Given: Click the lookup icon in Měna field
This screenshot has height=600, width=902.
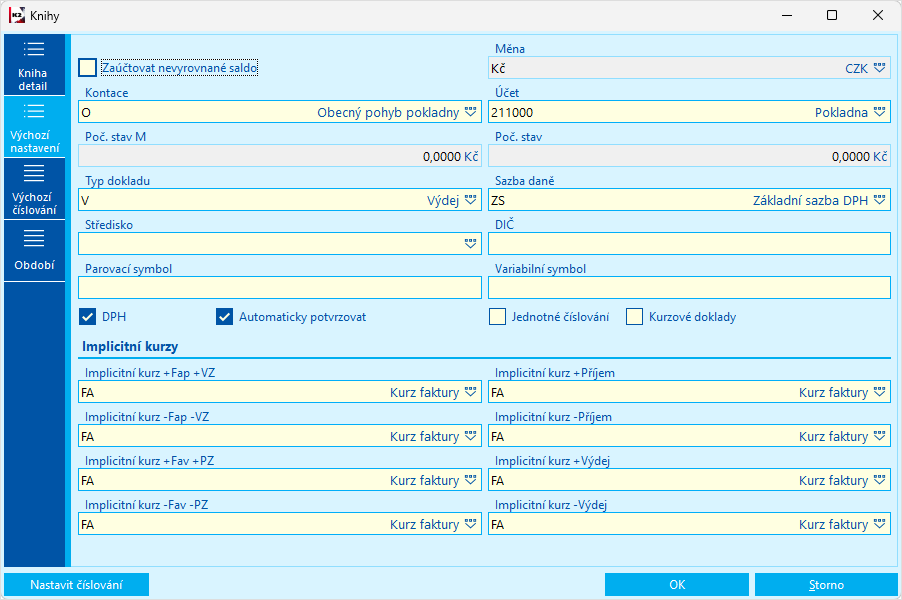Looking at the screenshot, I should [879, 68].
